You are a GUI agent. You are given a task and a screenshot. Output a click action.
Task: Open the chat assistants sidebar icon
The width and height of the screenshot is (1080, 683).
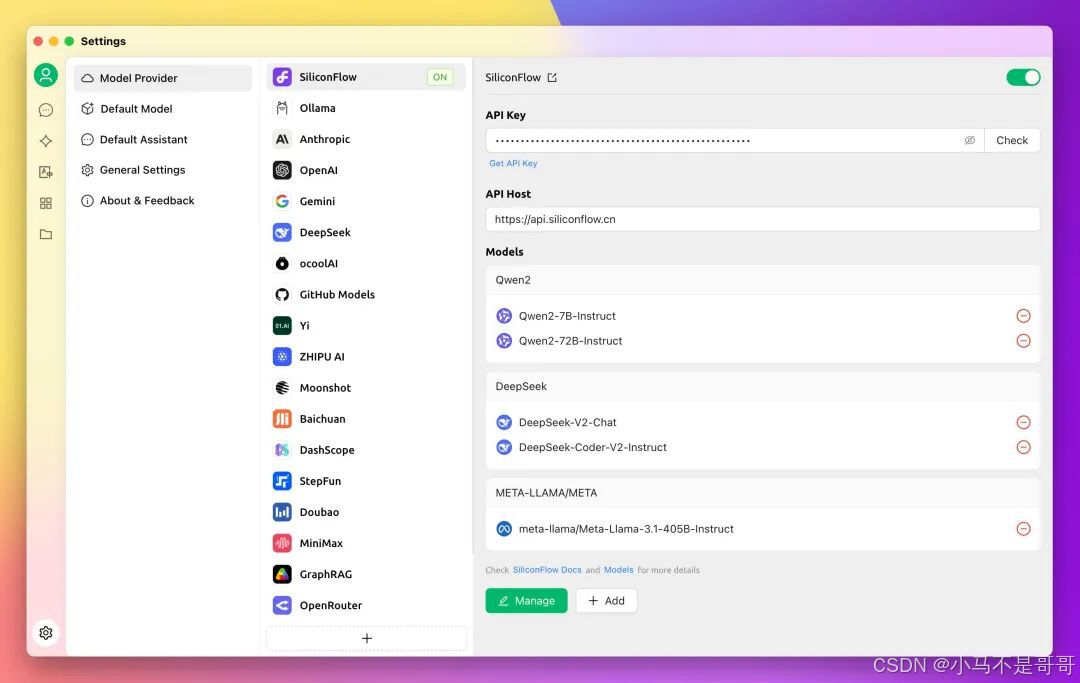click(x=46, y=110)
